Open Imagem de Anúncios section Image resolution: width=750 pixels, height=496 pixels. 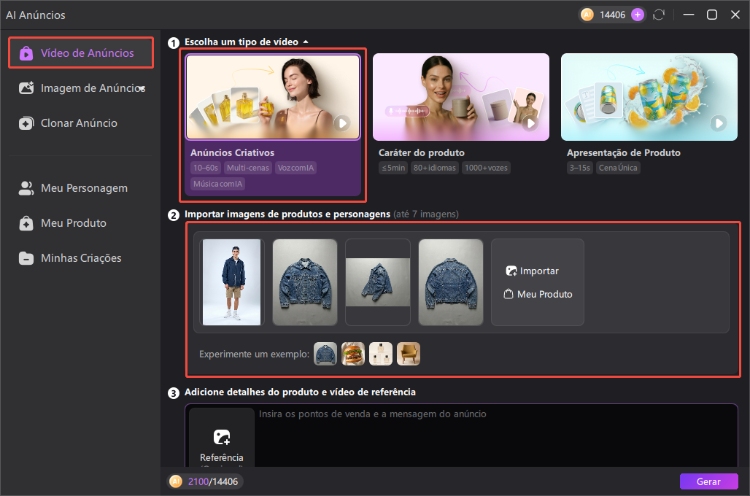81,88
